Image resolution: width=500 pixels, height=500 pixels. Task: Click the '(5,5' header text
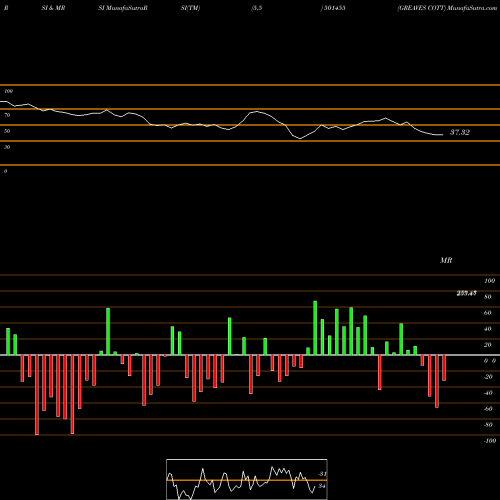point(257,8)
